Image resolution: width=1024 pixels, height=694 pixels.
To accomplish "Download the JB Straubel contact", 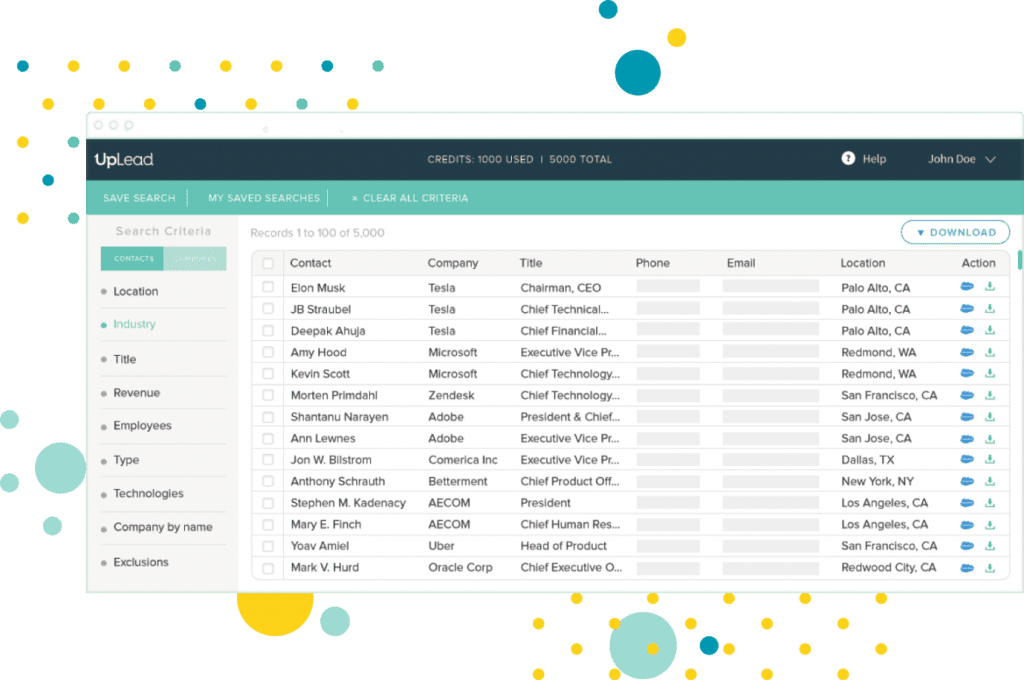I will [990, 308].
